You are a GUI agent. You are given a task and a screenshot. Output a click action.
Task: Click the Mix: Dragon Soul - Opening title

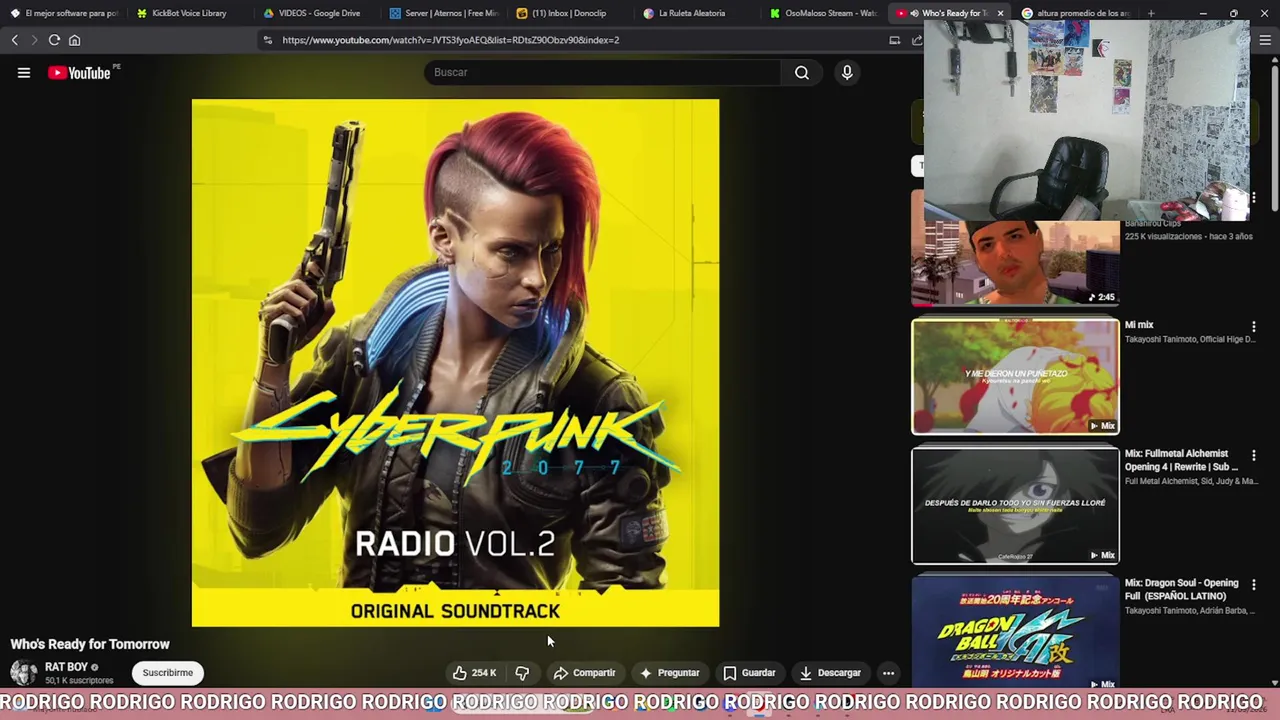click(x=1181, y=589)
